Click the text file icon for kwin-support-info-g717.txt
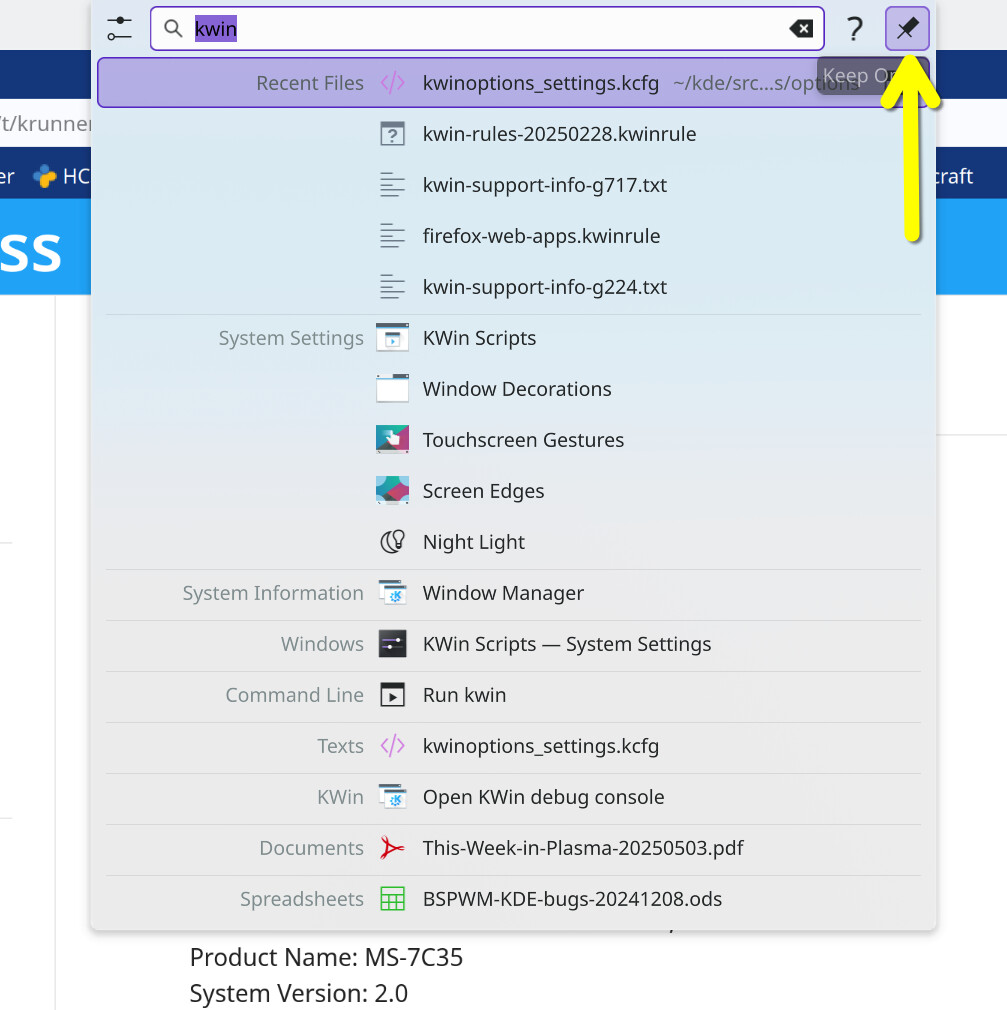1007x1010 pixels. 392,185
